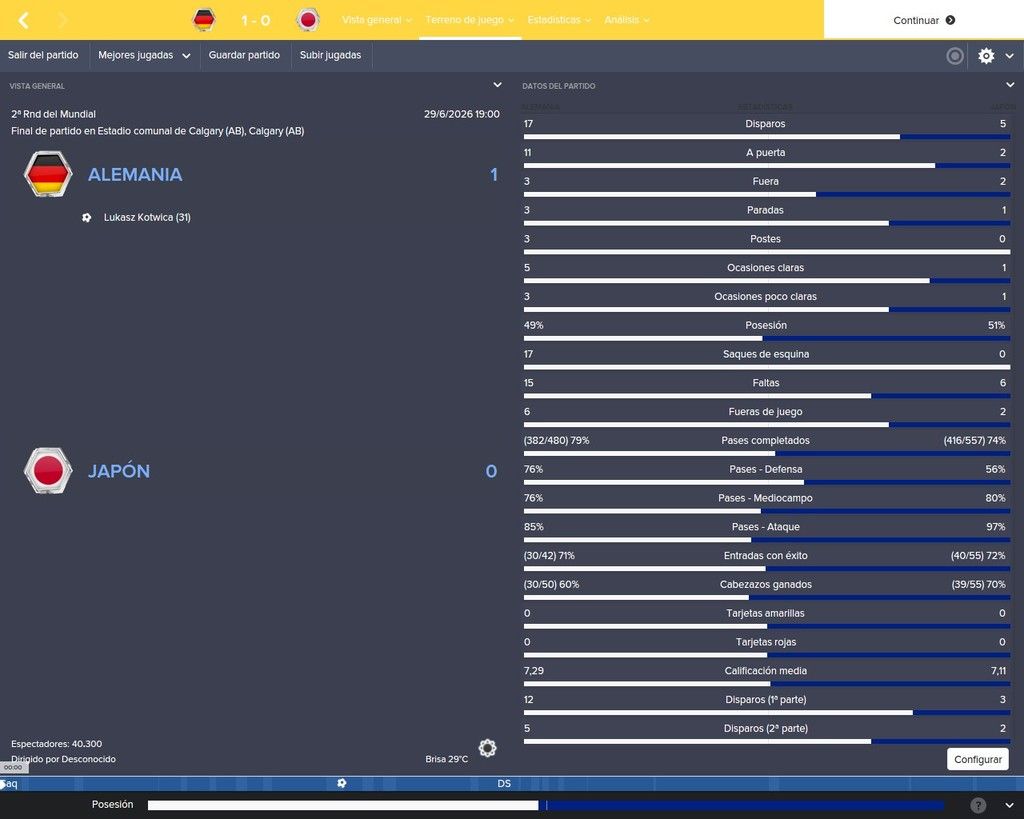Click the Espectadores: 40.300 text
1024x819 pixels.
(56, 744)
